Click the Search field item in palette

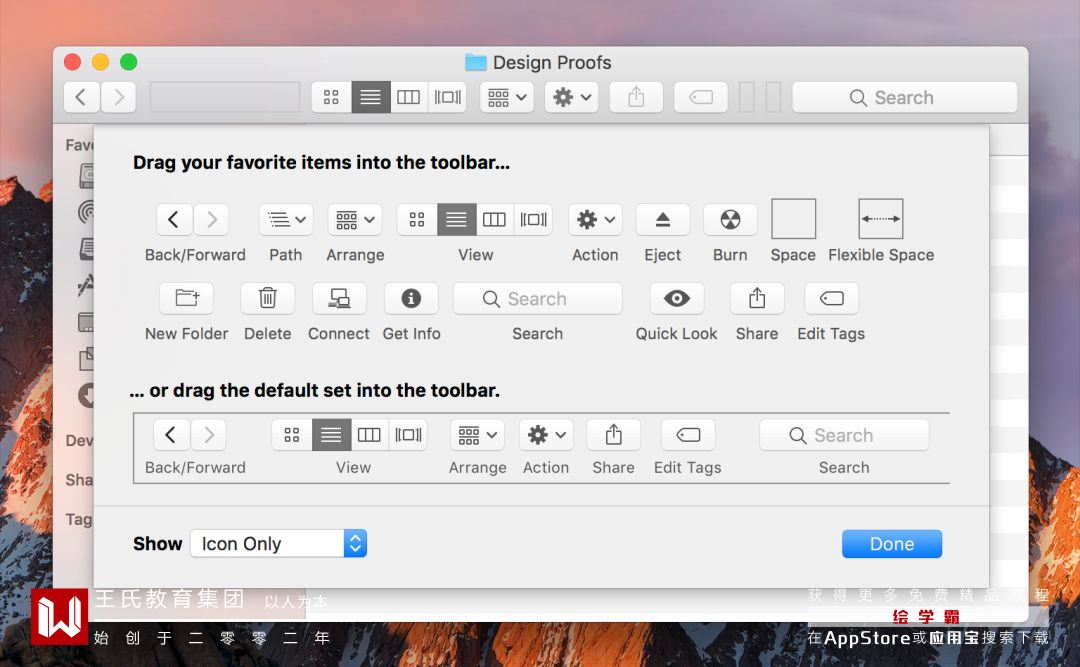point(538,298)
